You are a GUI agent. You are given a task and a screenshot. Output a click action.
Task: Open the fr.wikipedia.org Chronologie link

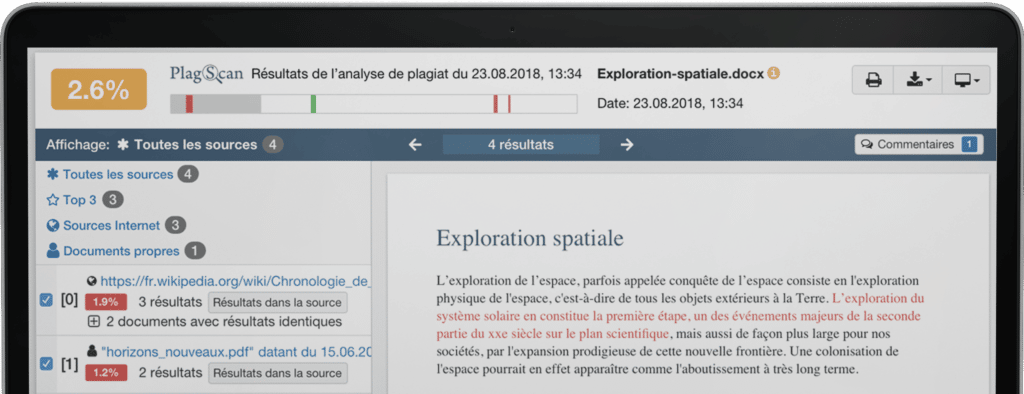pos(236,281)
